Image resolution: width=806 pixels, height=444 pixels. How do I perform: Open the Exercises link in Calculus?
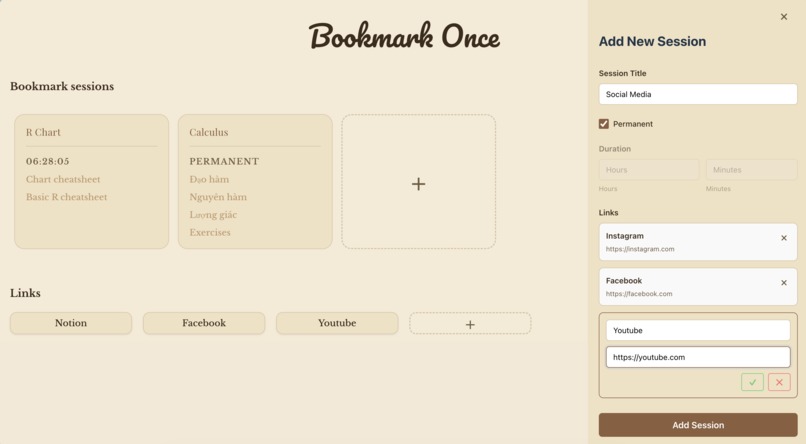click(210, 232)
